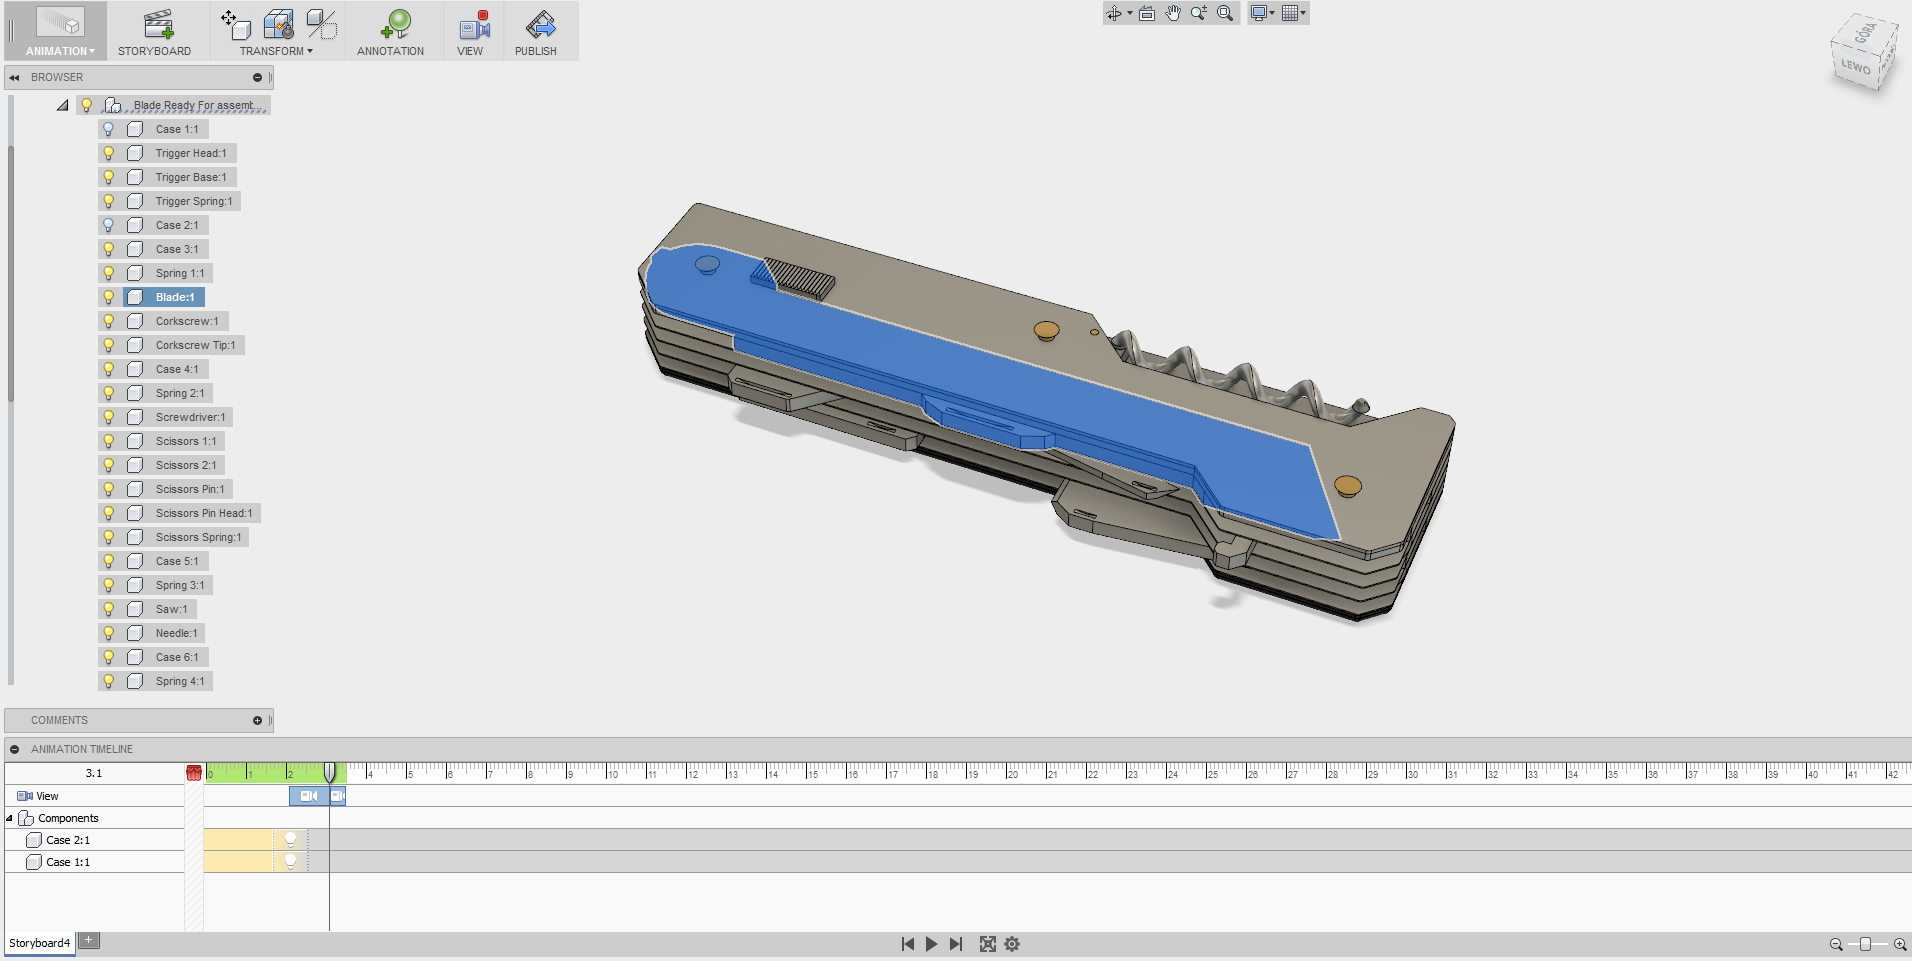1912x961 pixels.
Task: Click the View camera action on timeline
Action: pos(309,796)
